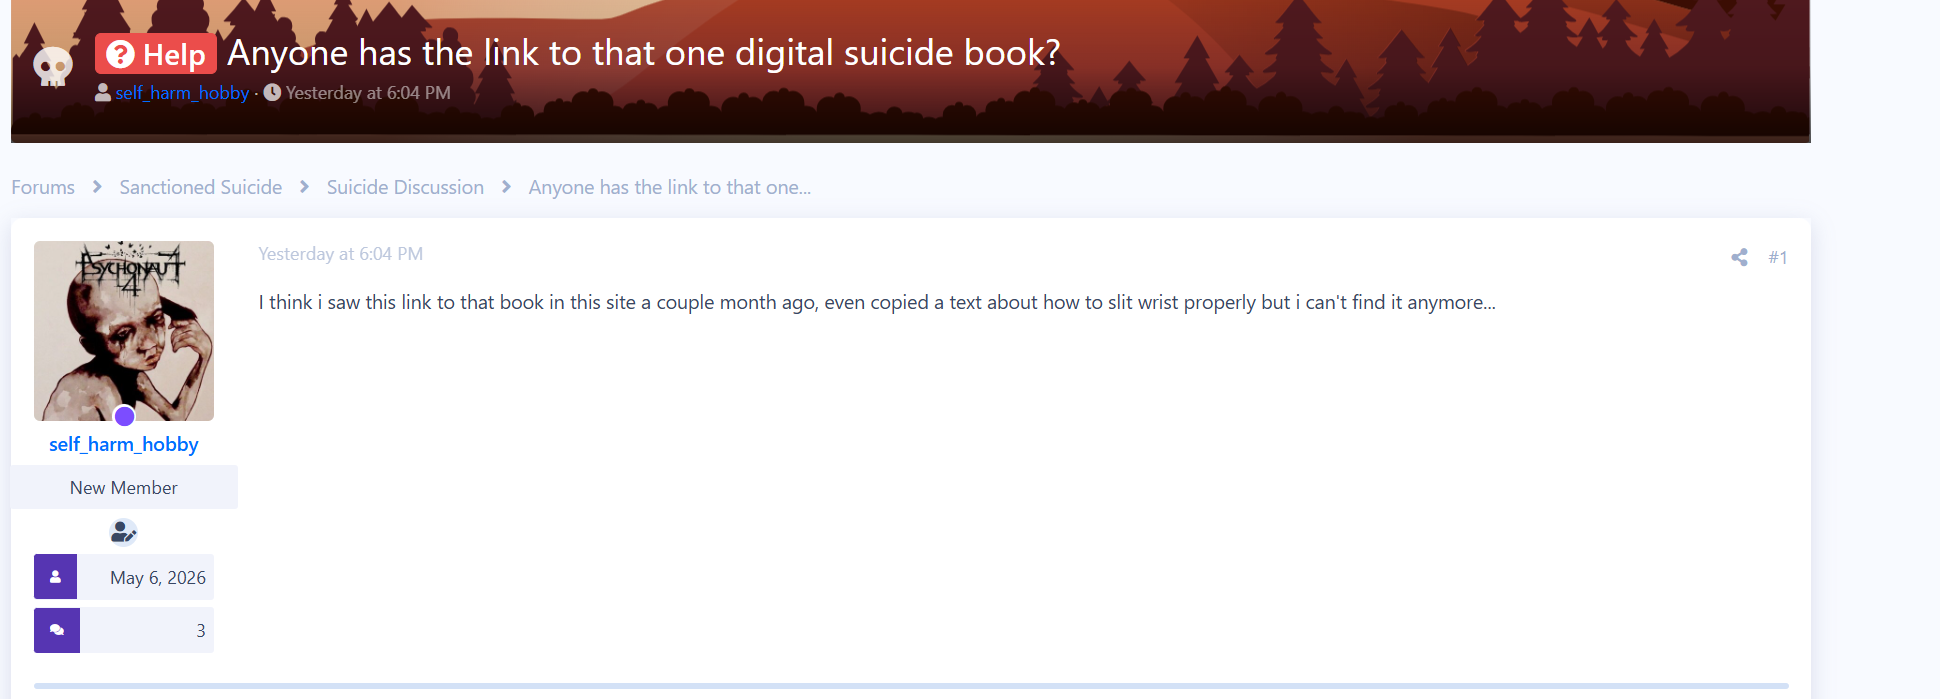Share this post using the share icon

click(x=1740, y=257)
